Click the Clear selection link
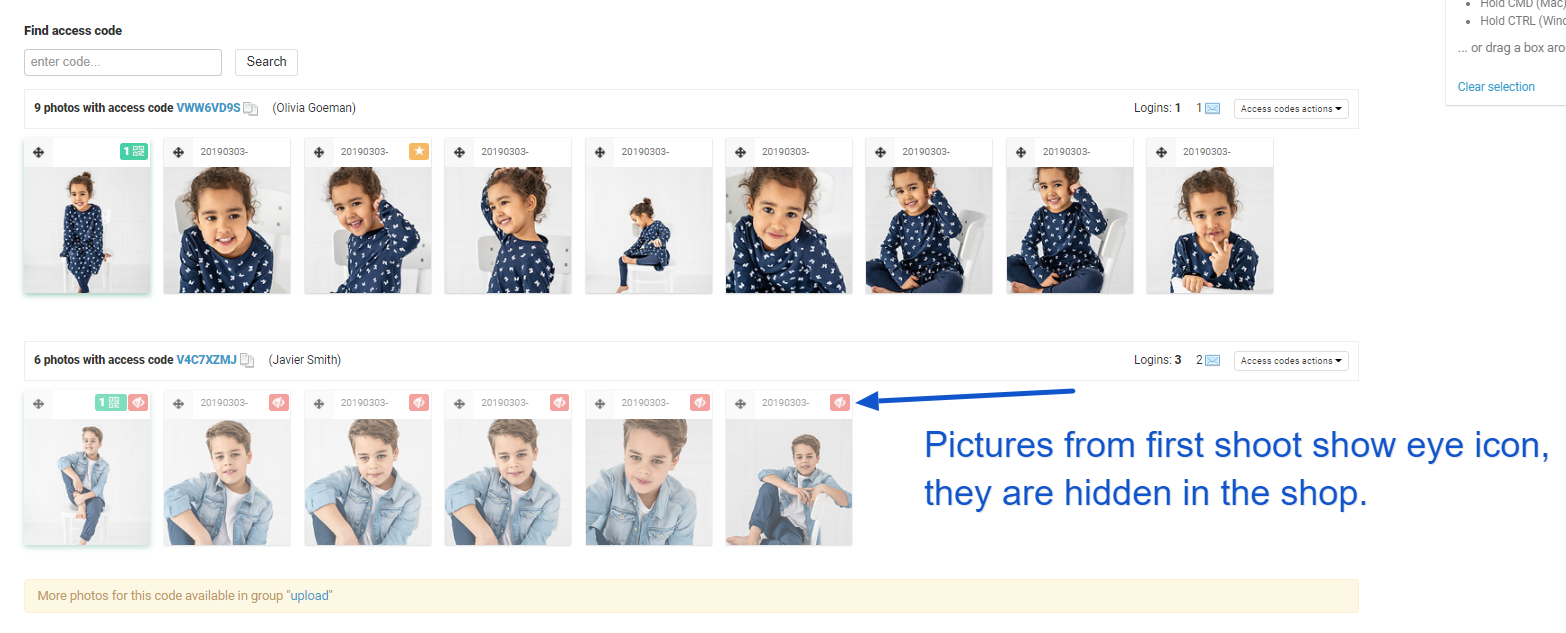The width and height of the screenshot is (1566, 633). point(1496,87)
